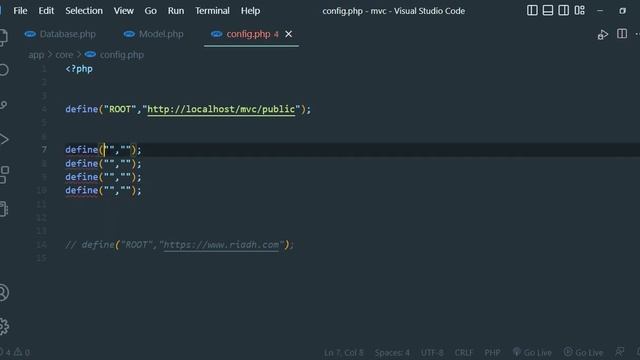Viewport: 640px width, 360px height.
Task: Click the 'app' breadcrumb segment
Action: coord(36,55)
